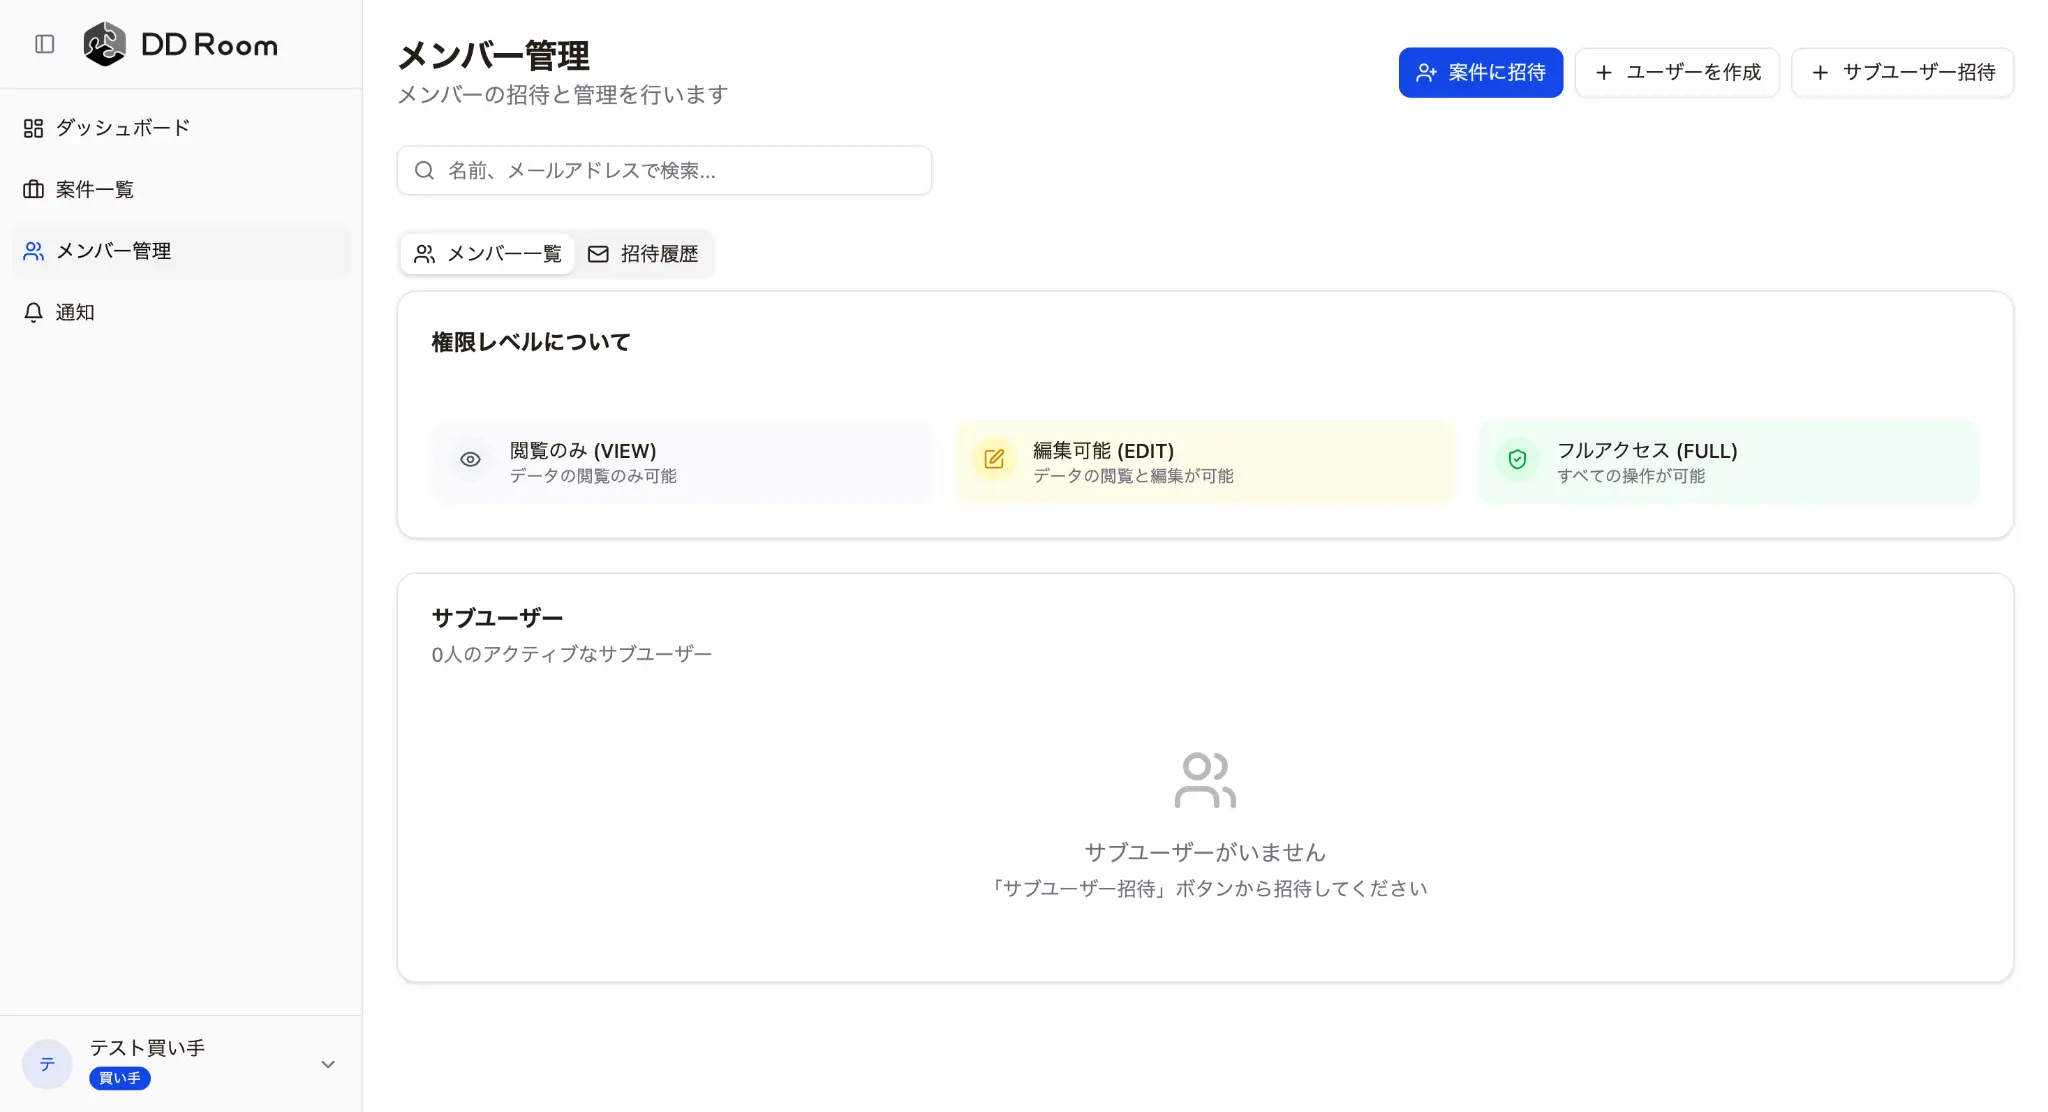Click the 買い手 badge label
The width and height of the screenshot is (2048, 1112).
coord(119,1078)
